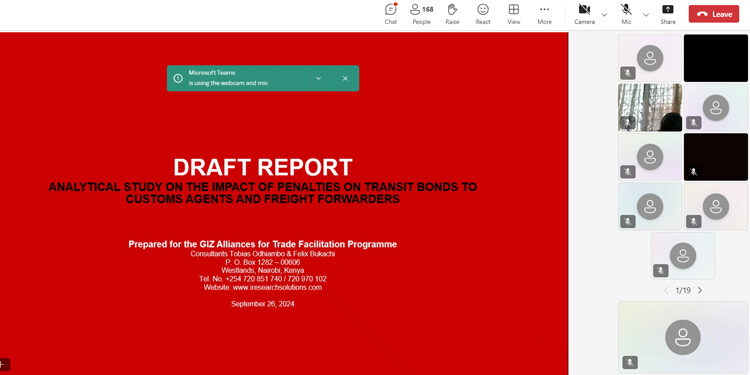The height and width of the screenshot is (375, 750).
Task: Expand the Camera options dropdown arrow
Action: click(605, 15)
